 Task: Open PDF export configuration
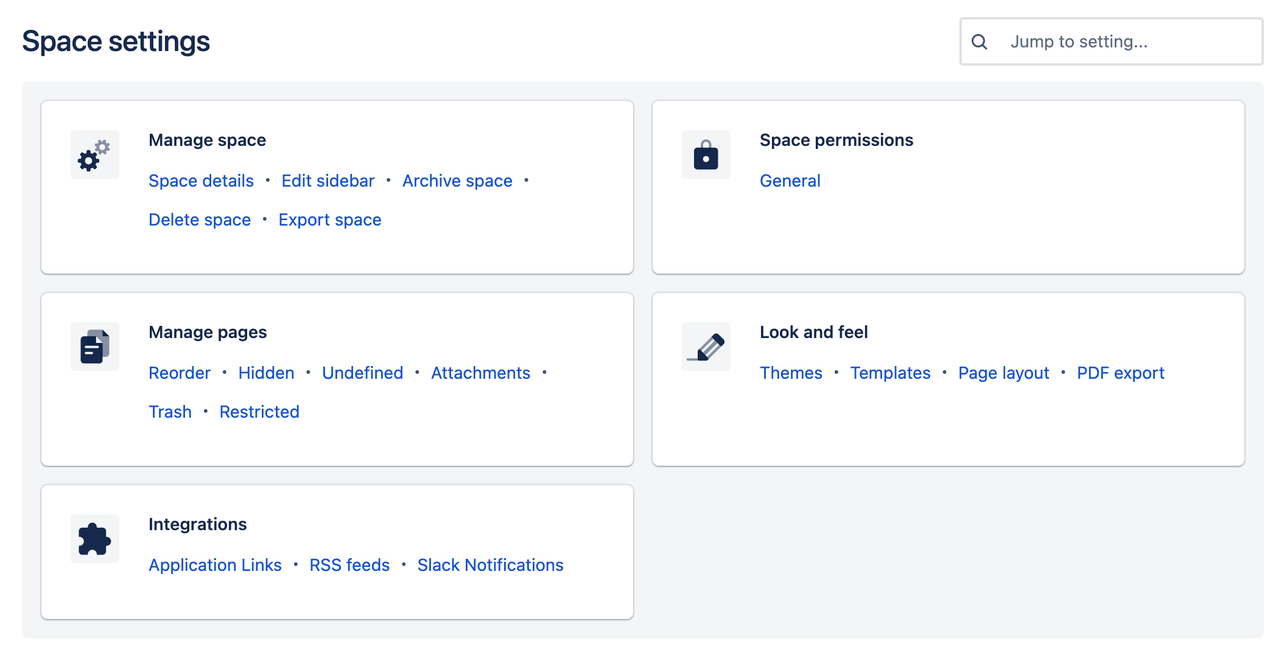1120,372
